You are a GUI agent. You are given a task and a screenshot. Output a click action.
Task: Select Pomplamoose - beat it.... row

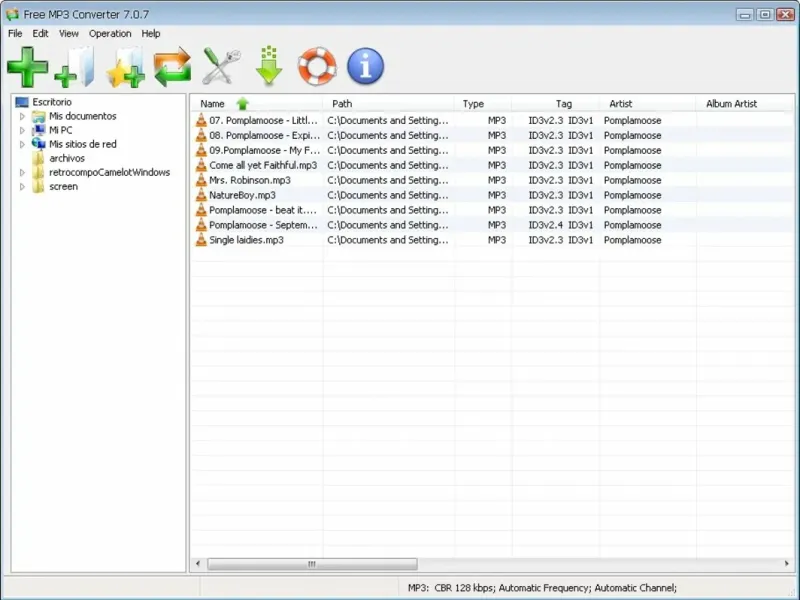click(493, 210)
